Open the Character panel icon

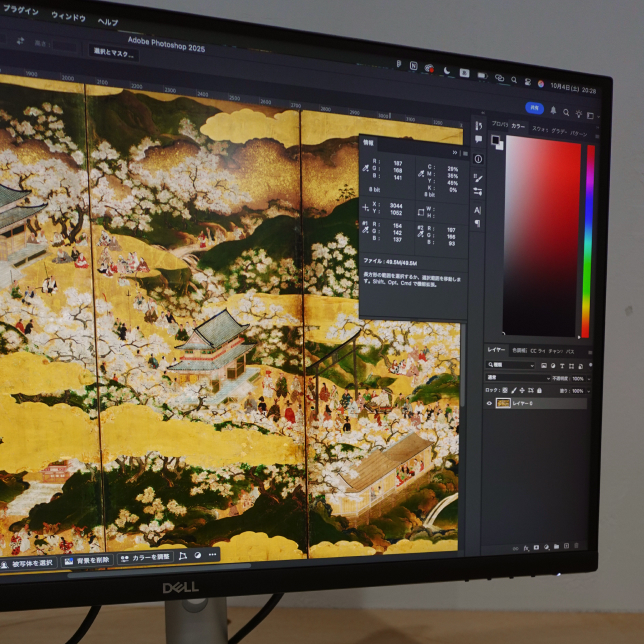(477, 210)
